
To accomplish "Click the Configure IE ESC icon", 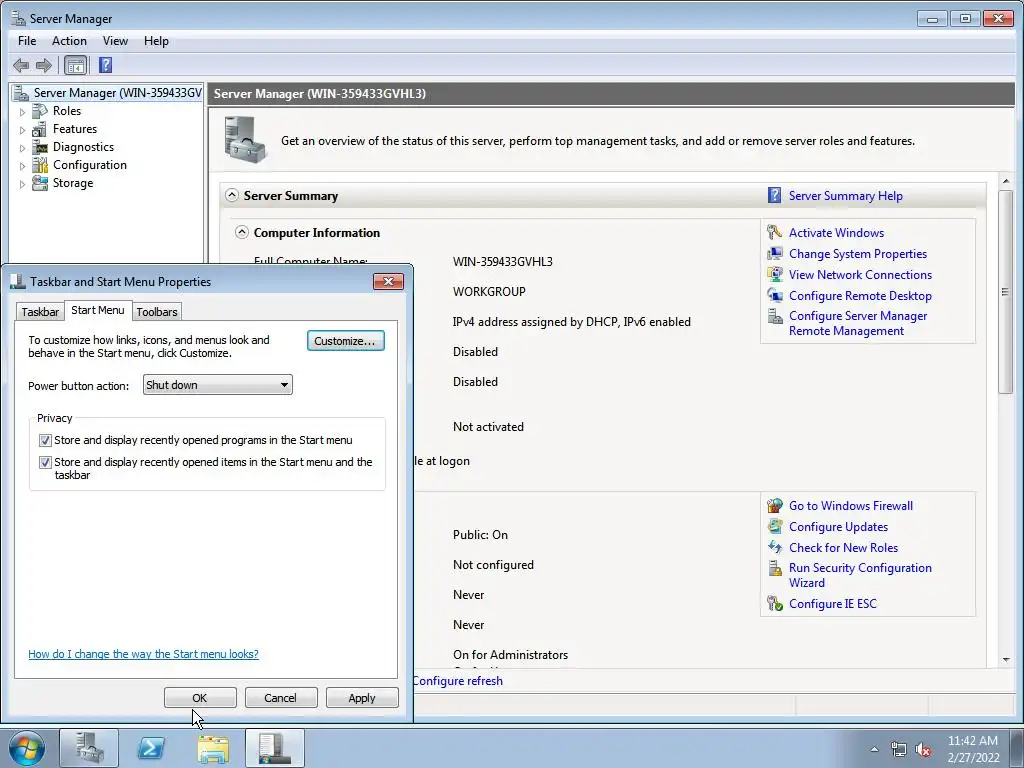I will point(775,603).
